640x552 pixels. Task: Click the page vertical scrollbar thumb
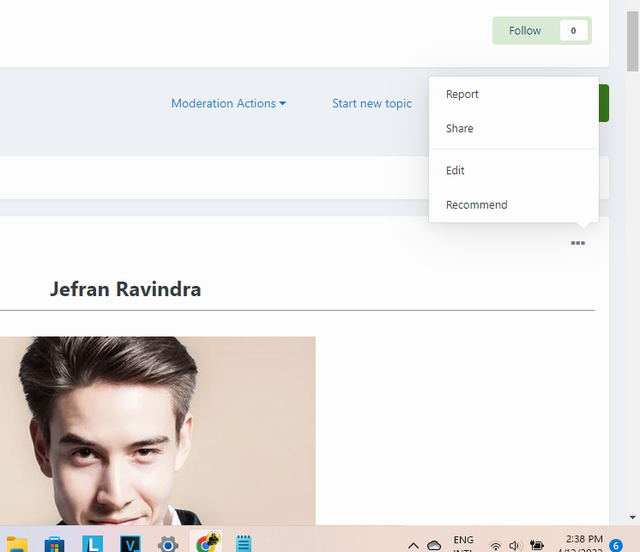pyautogui.click(x=633, y=41)
